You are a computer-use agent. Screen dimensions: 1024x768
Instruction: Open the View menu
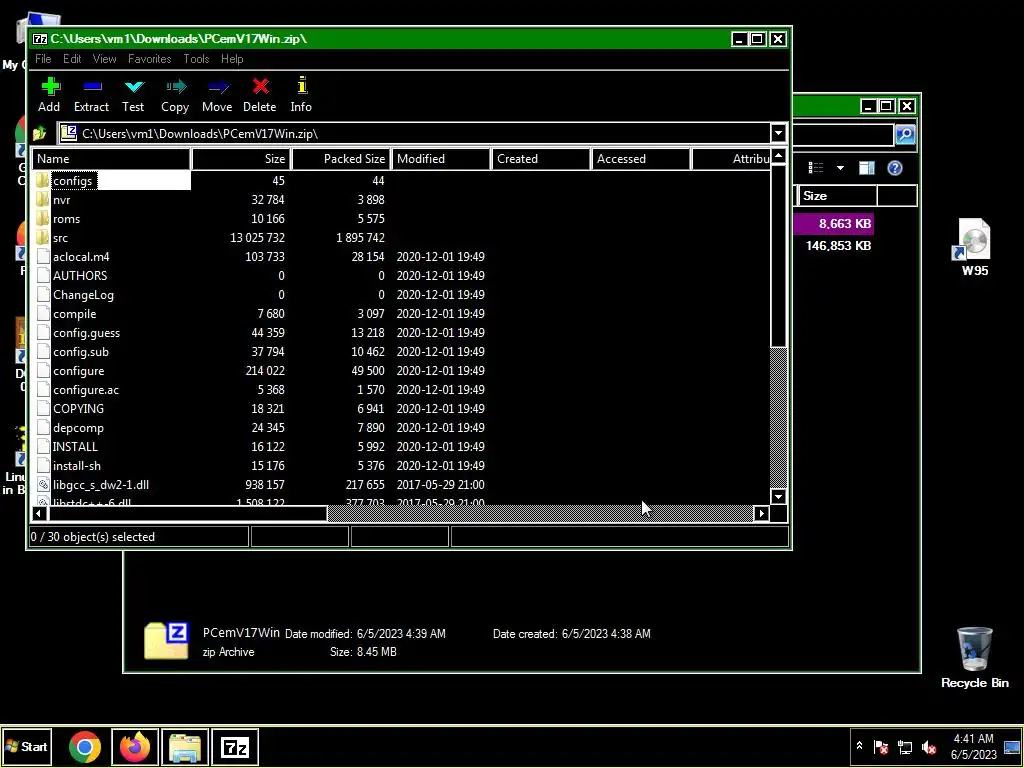pyautogui.click(x=104, y=59)
